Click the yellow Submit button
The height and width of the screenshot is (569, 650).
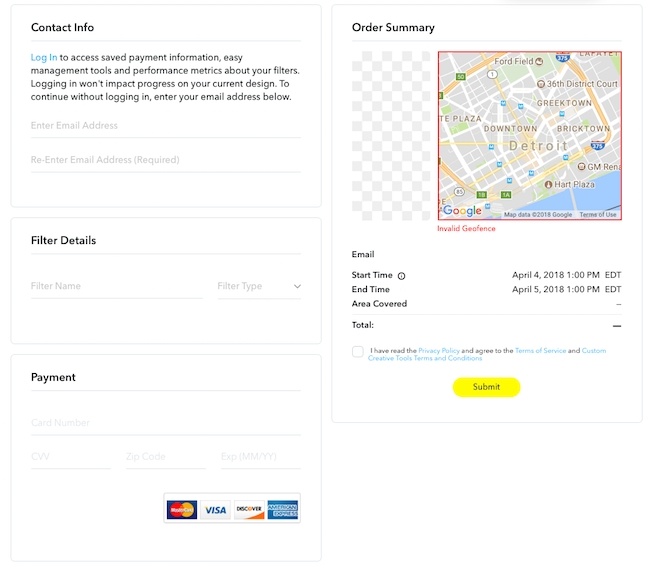click(x=486, y=387)
